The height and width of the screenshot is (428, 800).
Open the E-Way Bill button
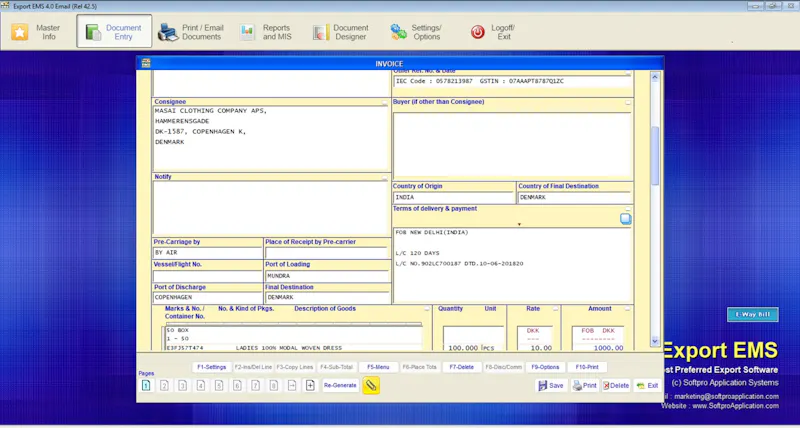pos(753,315)
